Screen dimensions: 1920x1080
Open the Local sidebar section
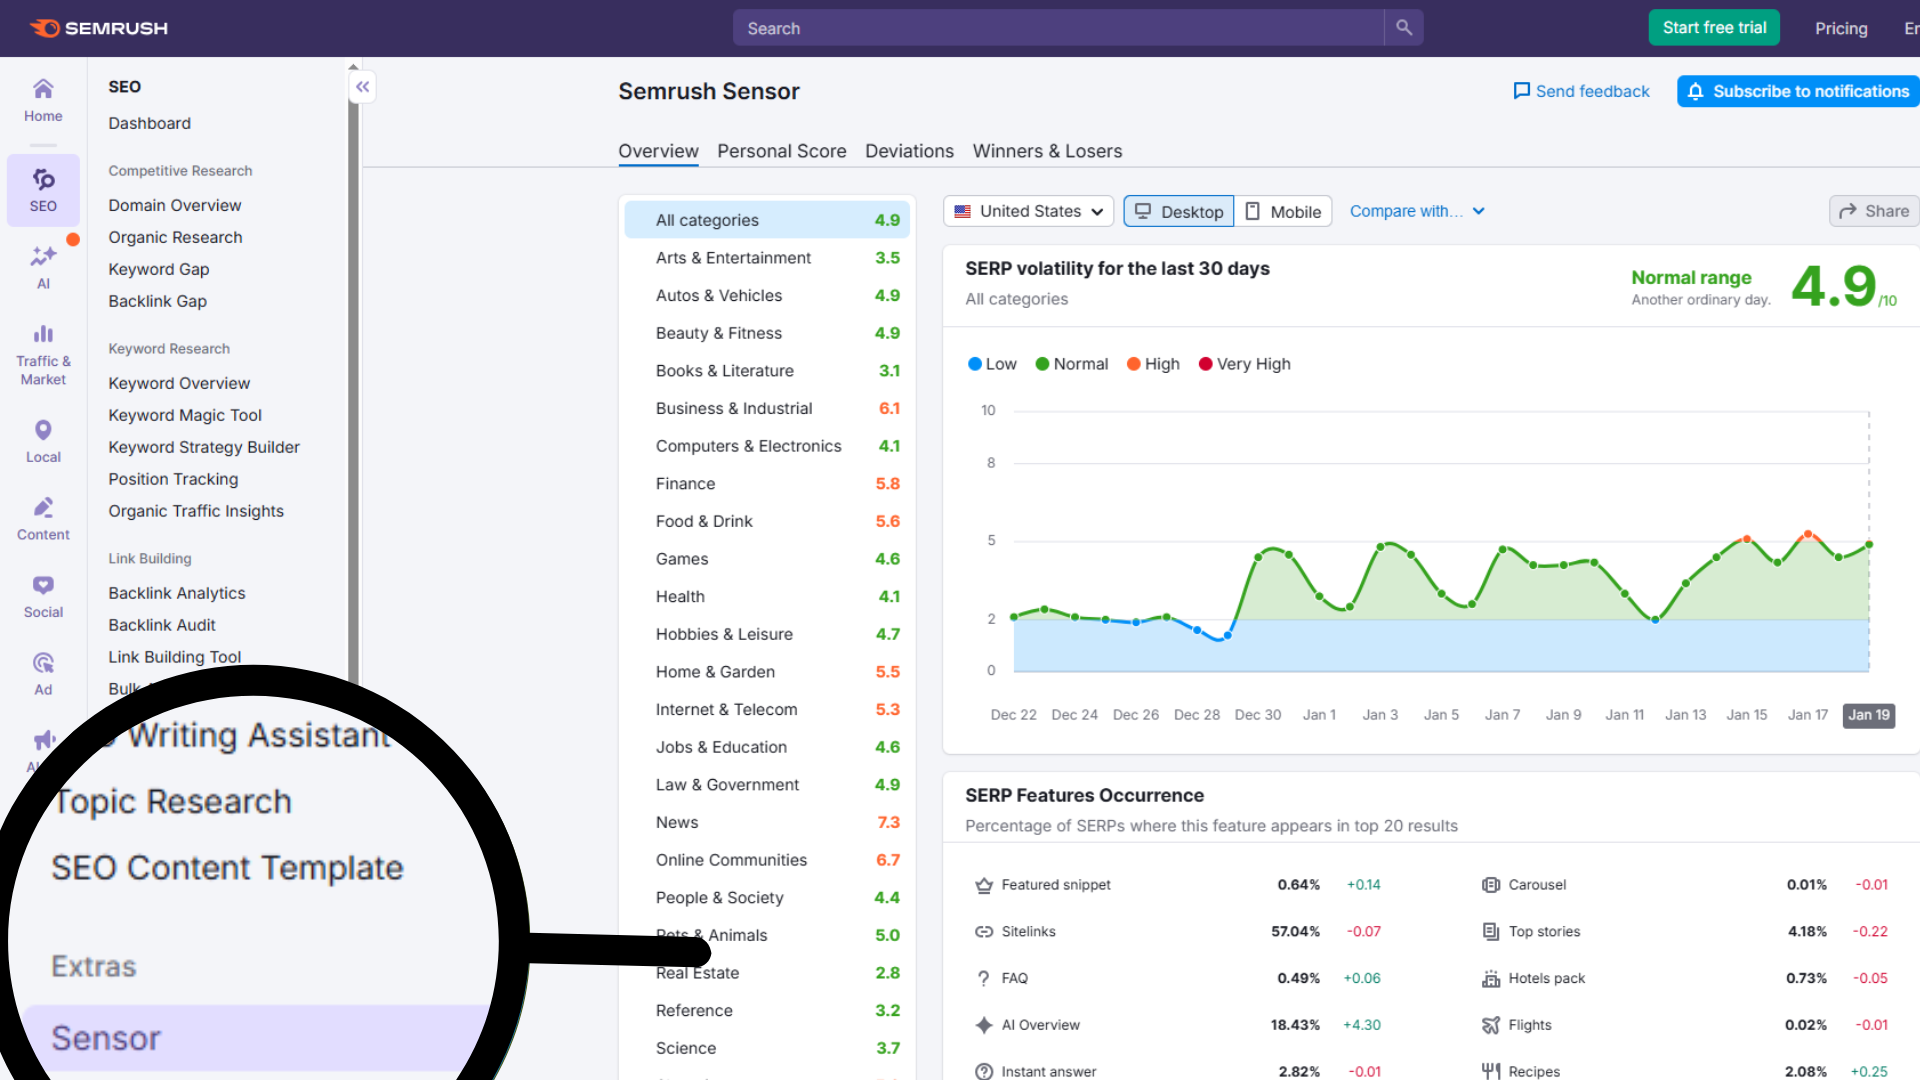[43, 442]
